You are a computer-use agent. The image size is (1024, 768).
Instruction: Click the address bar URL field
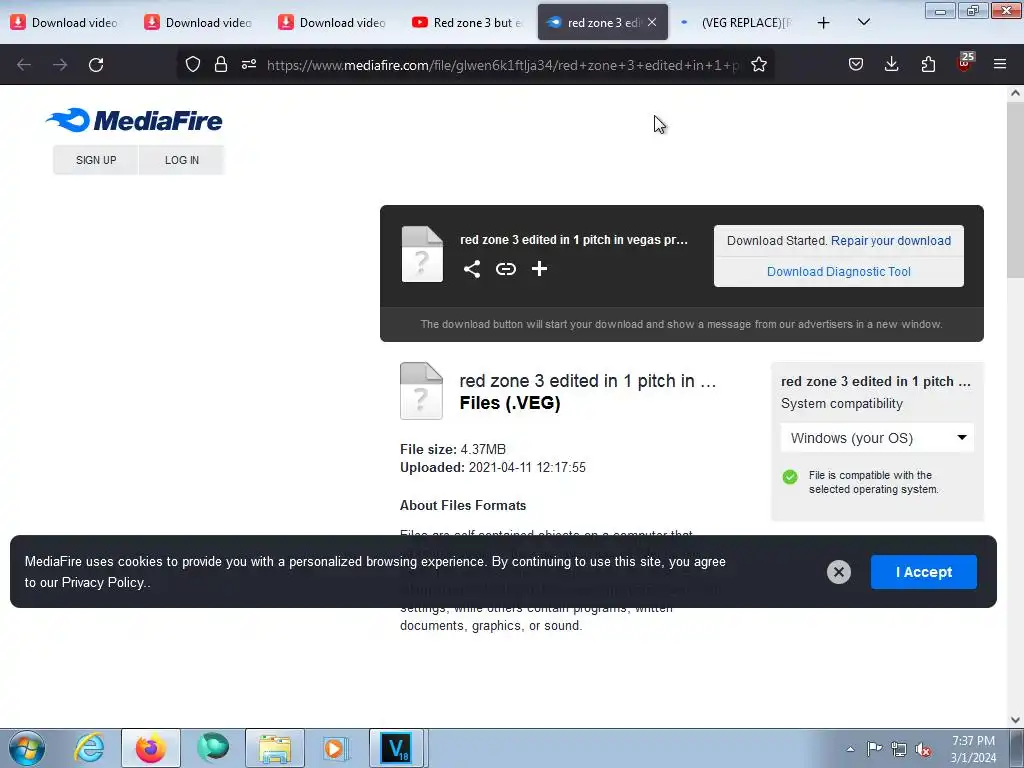click(503, 65)
